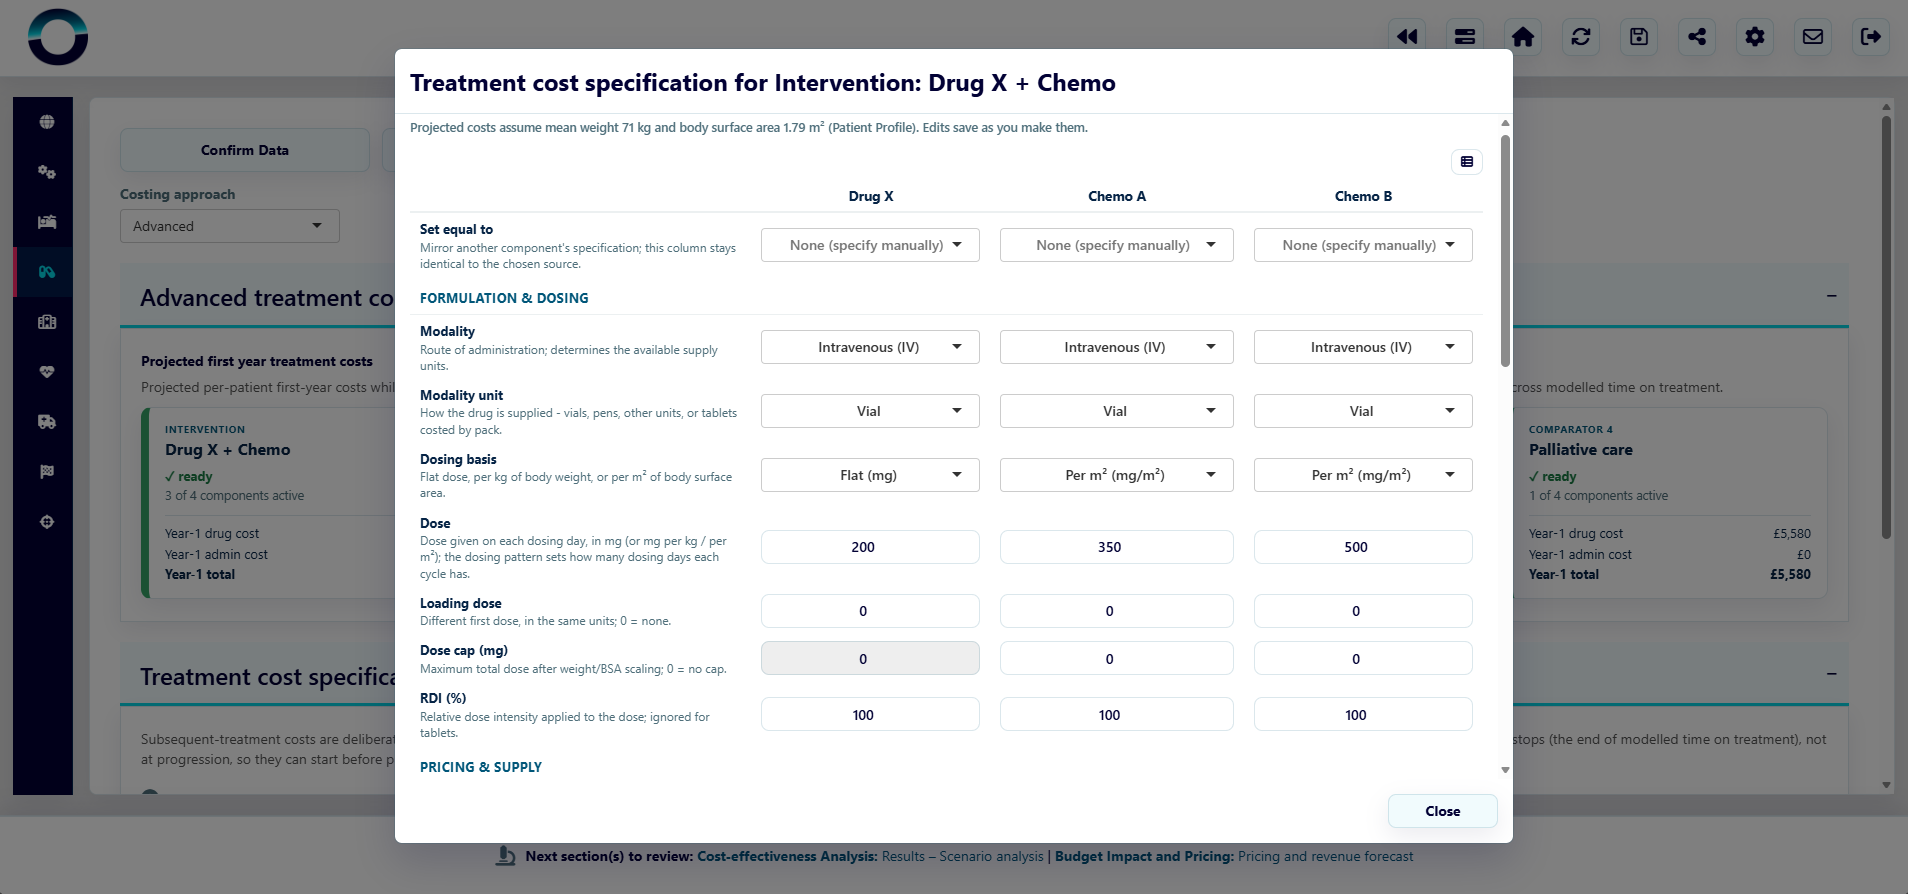
Task: Click the dialog's vertical scrollbar thumb
Action: (x=1505, y=250)
